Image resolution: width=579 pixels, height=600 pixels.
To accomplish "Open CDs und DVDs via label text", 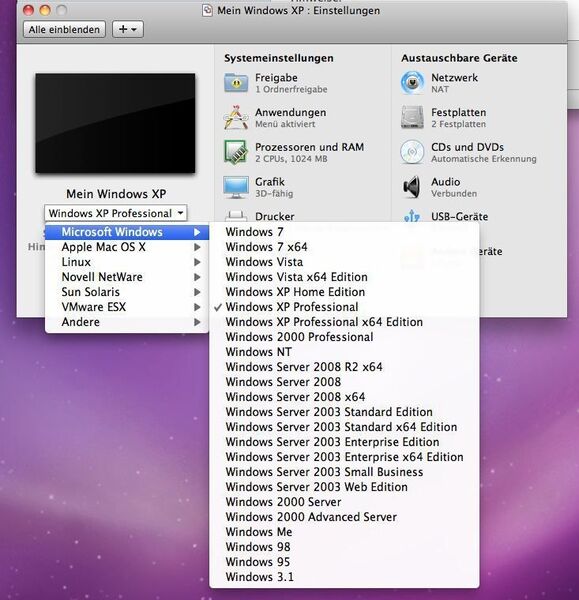I will [x=467, y=147].
